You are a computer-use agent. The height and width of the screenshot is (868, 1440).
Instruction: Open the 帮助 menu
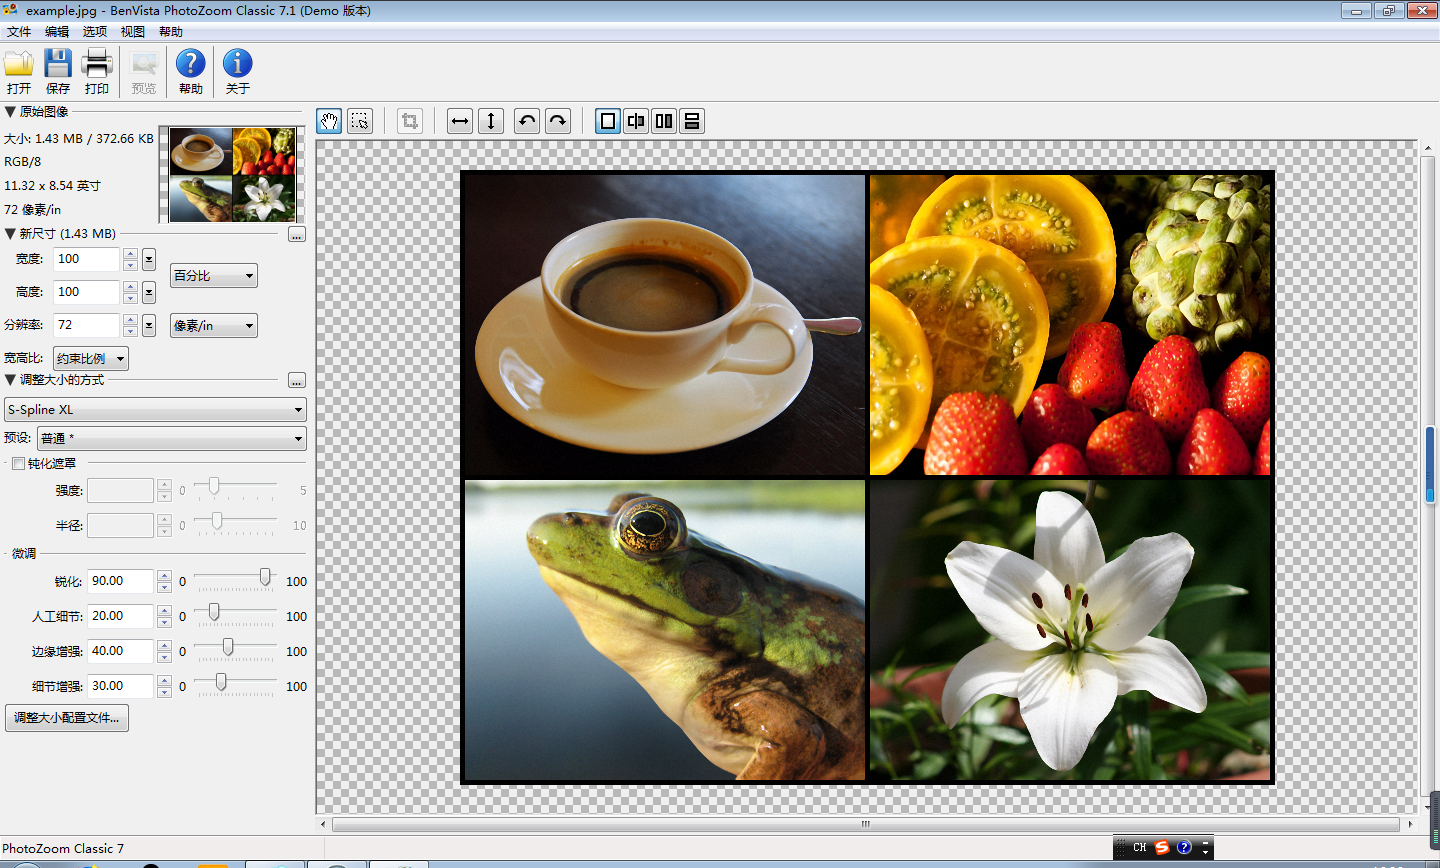click(171, 32)
